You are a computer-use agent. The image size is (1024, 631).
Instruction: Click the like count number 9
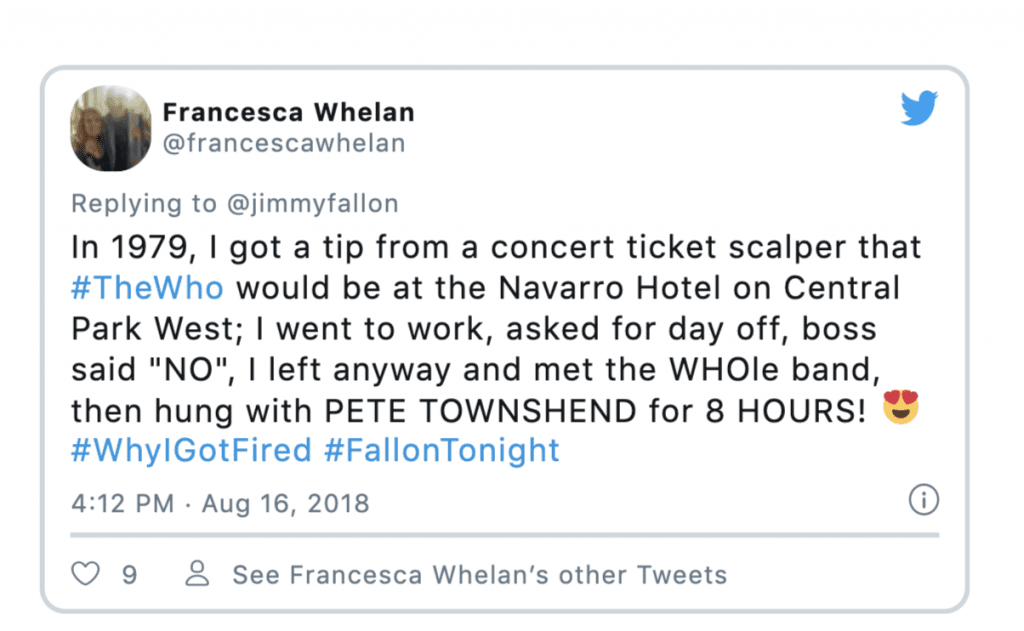pyautogui.click(x=129, y=575)
